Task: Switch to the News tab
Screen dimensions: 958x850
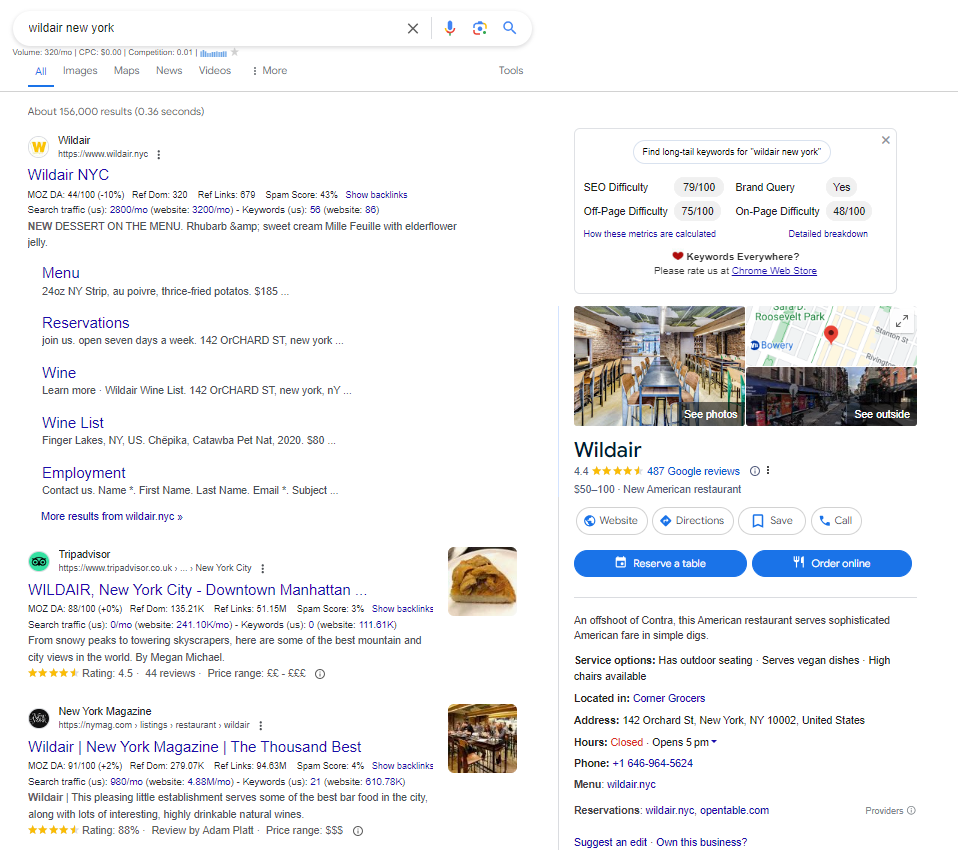Action: [168, 70]
